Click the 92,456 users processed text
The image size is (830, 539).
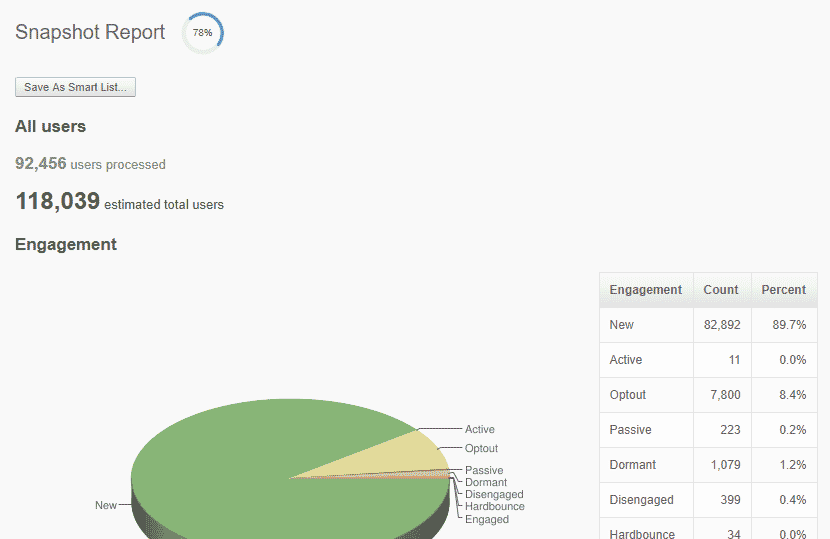point(90,164)
